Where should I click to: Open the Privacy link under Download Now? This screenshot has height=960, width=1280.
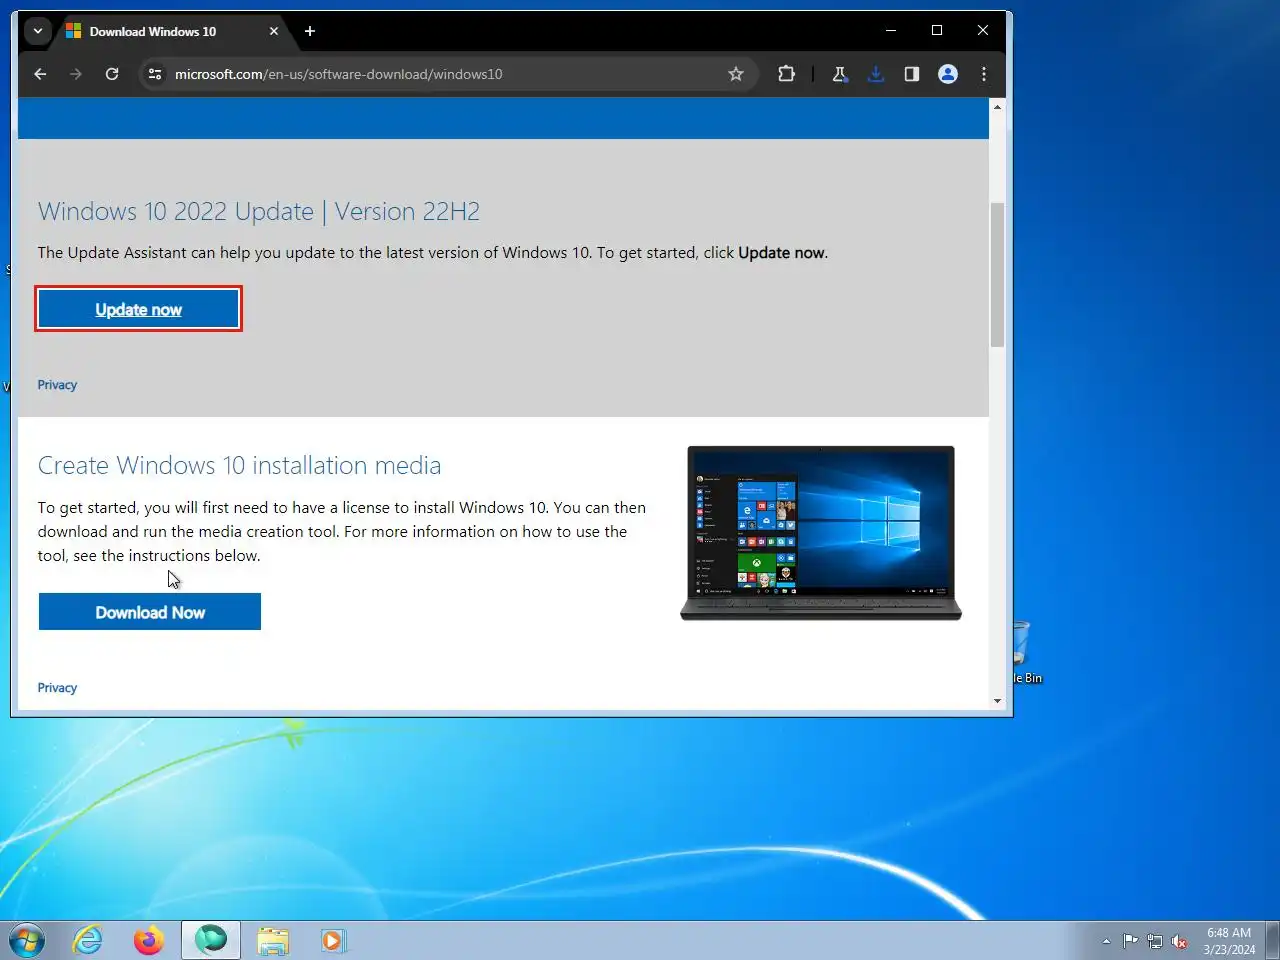[x=57, y=688]
